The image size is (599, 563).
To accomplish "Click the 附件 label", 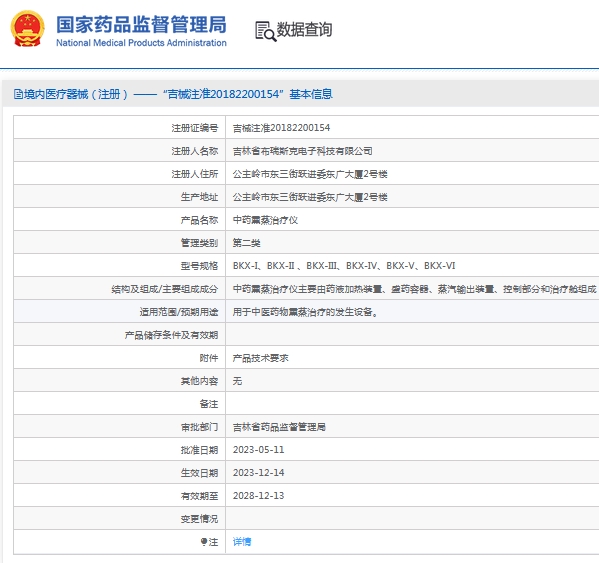I will 209,358.
